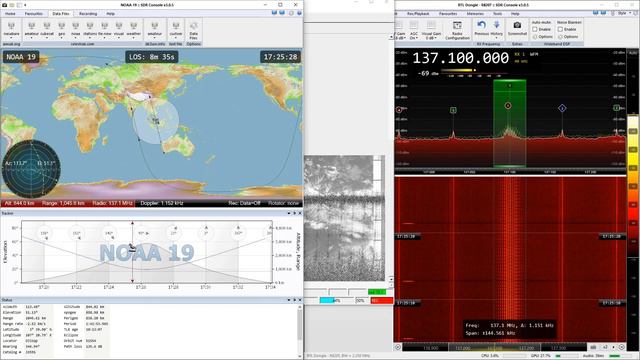640x360 pixels.
Task: Click LOS 8m 35s label on map
Action: point(152,57)
